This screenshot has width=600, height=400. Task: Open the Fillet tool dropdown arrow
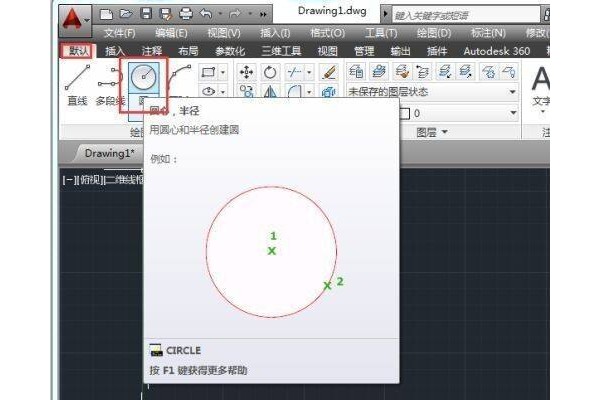(x=309, y=91)
